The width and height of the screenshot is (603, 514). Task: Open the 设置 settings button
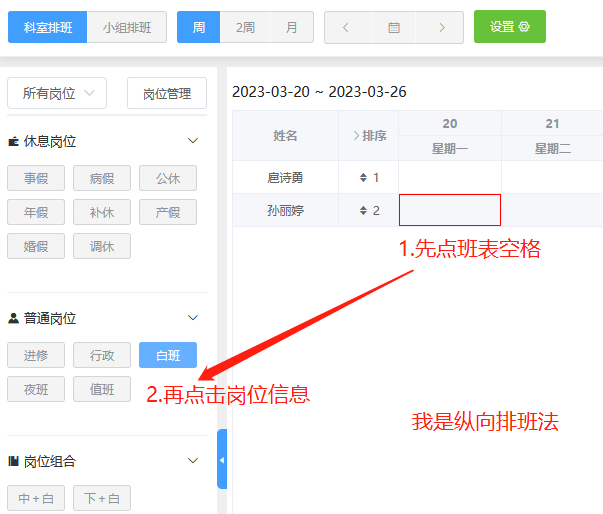[509, 27]
